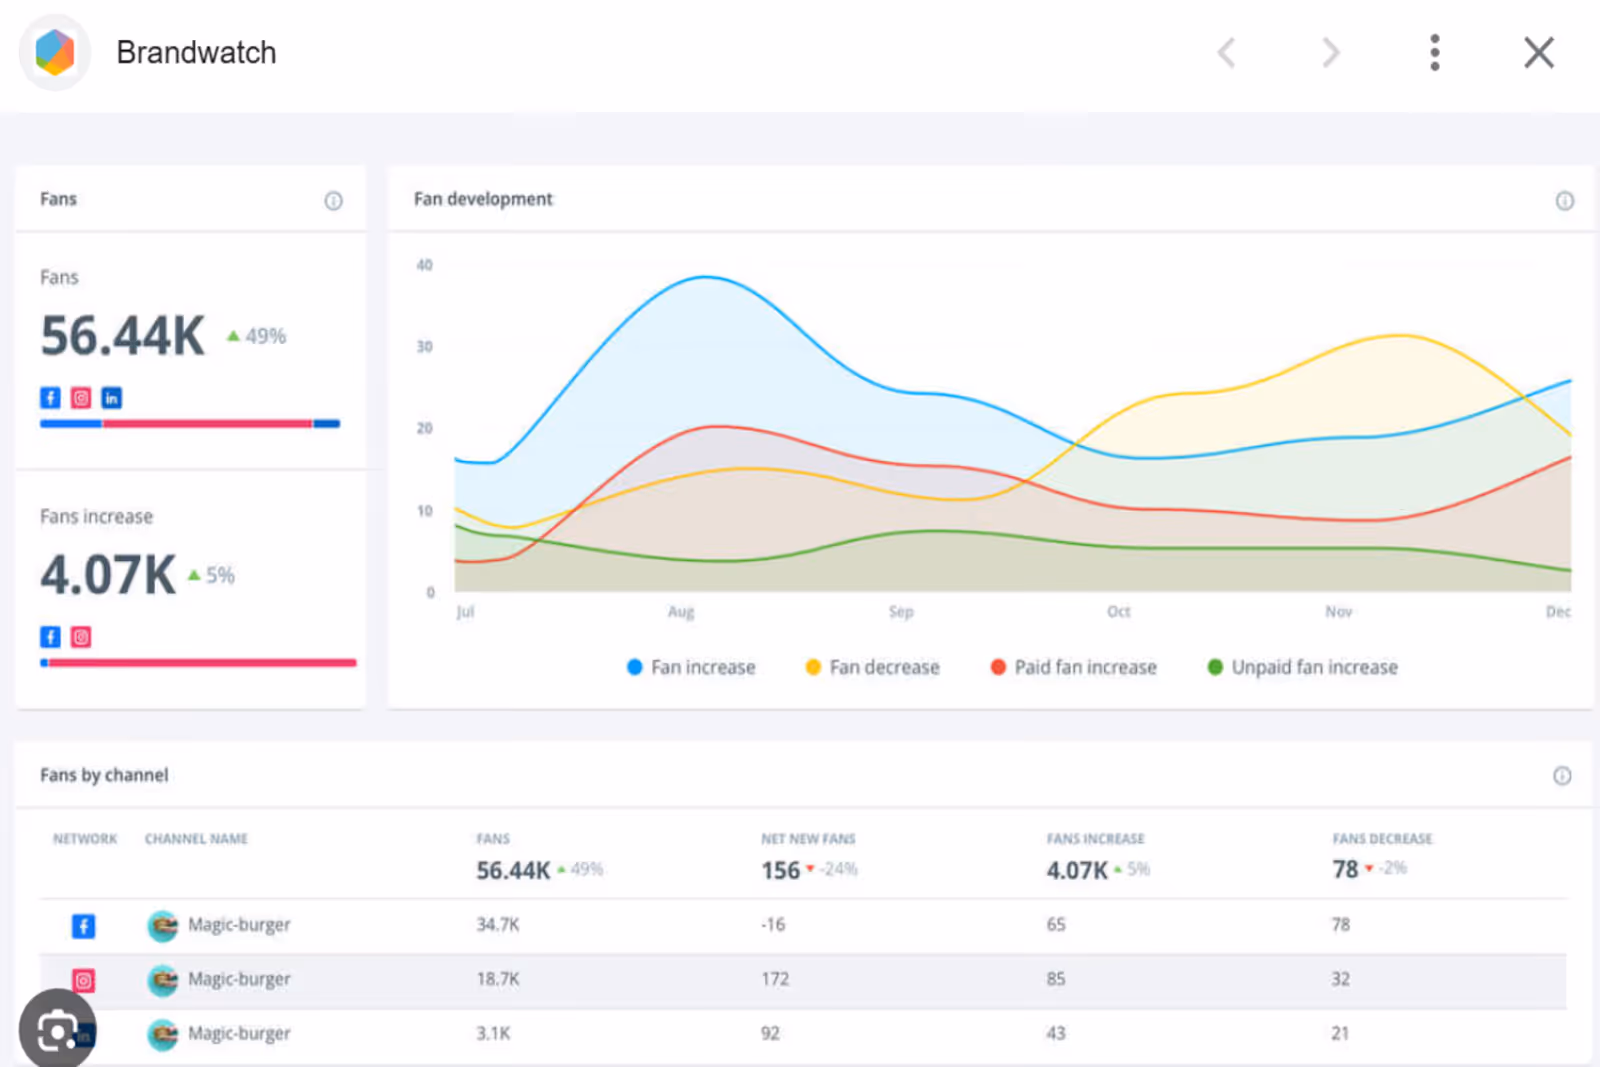Click the Facebook icon under Fans total
Image resolution: width=1600 pixels, height=1067 pixels.
(50, 398)
